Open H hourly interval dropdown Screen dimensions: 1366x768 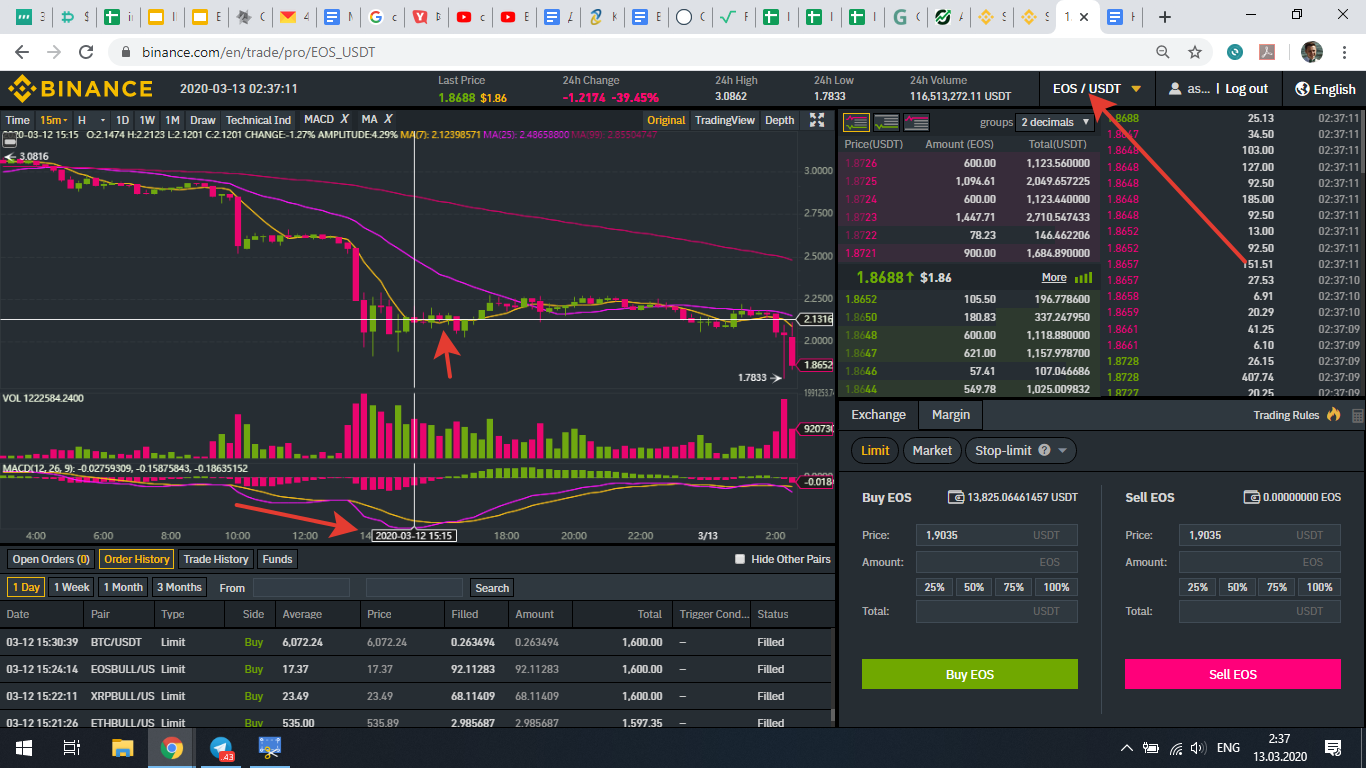coord(92,120)
